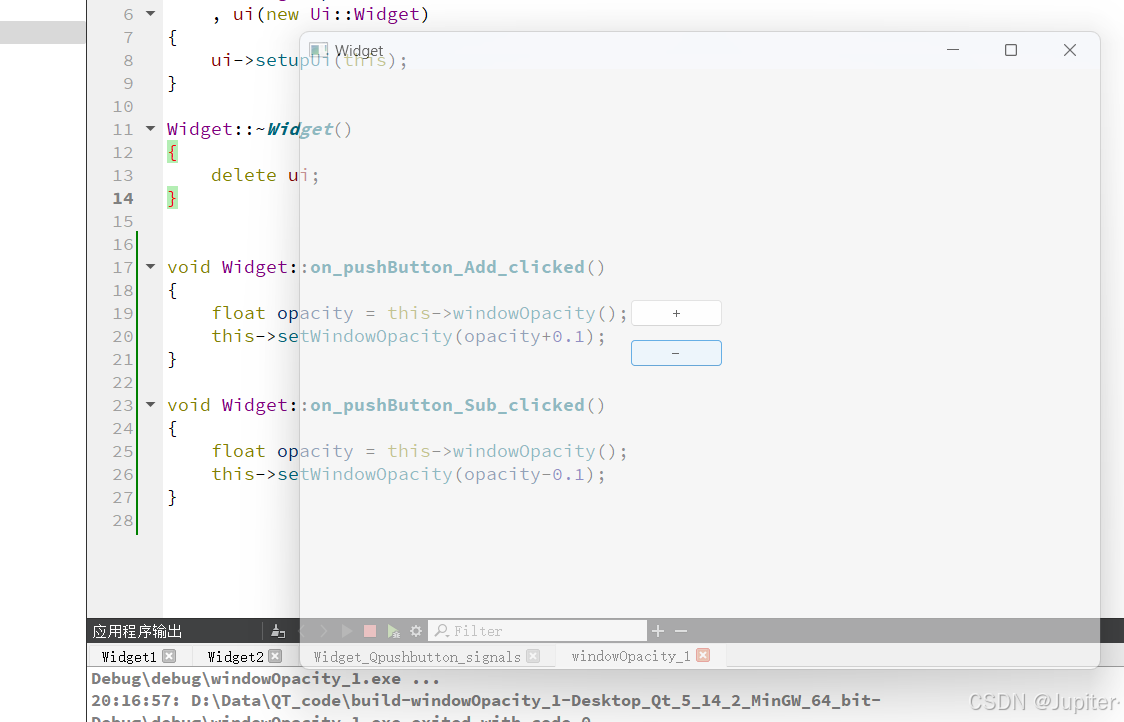Click the + button in Widget window
This screenshot has width=1124, height=722.
676,313
